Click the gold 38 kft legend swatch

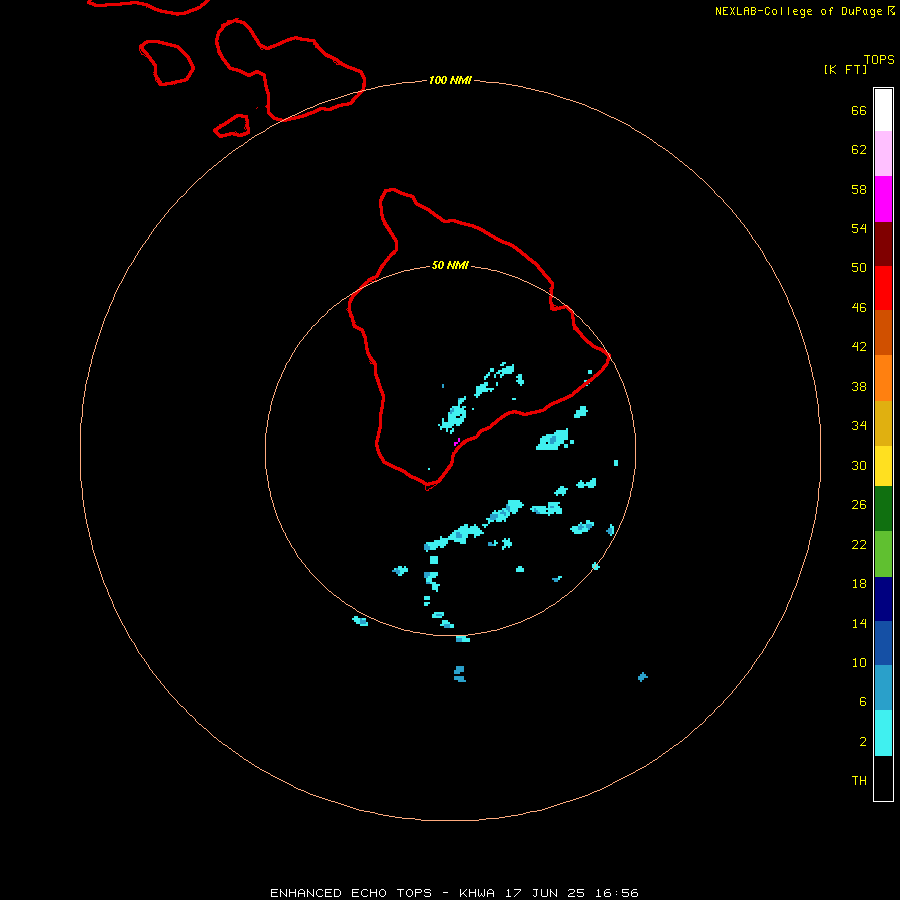pyautogui.click(x=883, y=423)
